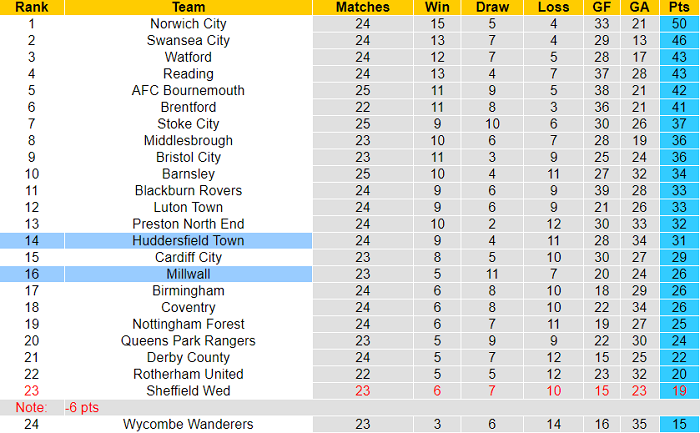Select the Nottingham Forest team row
The image size is (700, 433).
pos(188,324)
